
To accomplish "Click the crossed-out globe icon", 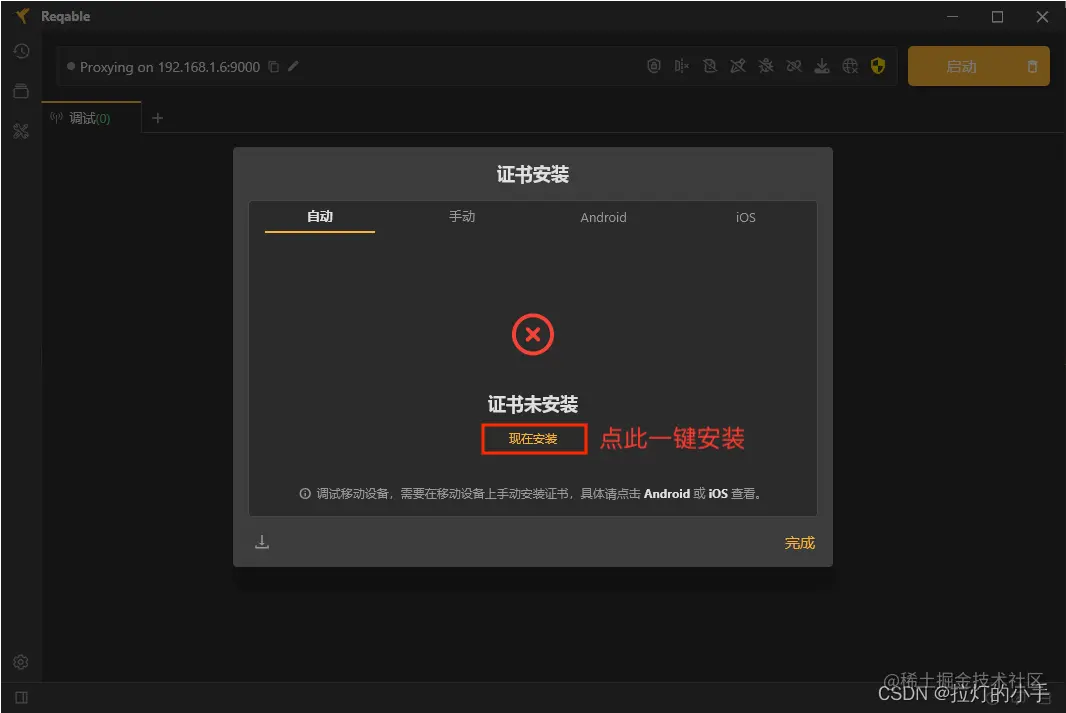I will point(850,66).
